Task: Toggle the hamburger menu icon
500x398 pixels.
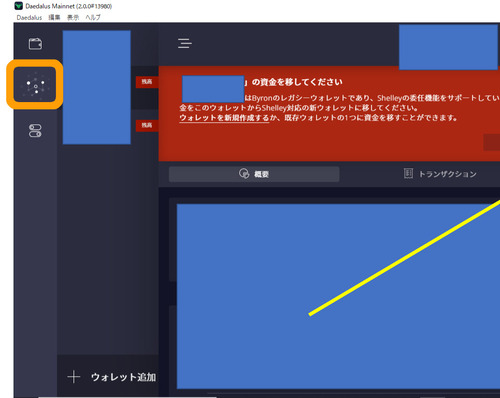Action: click(x=185, y=43)
